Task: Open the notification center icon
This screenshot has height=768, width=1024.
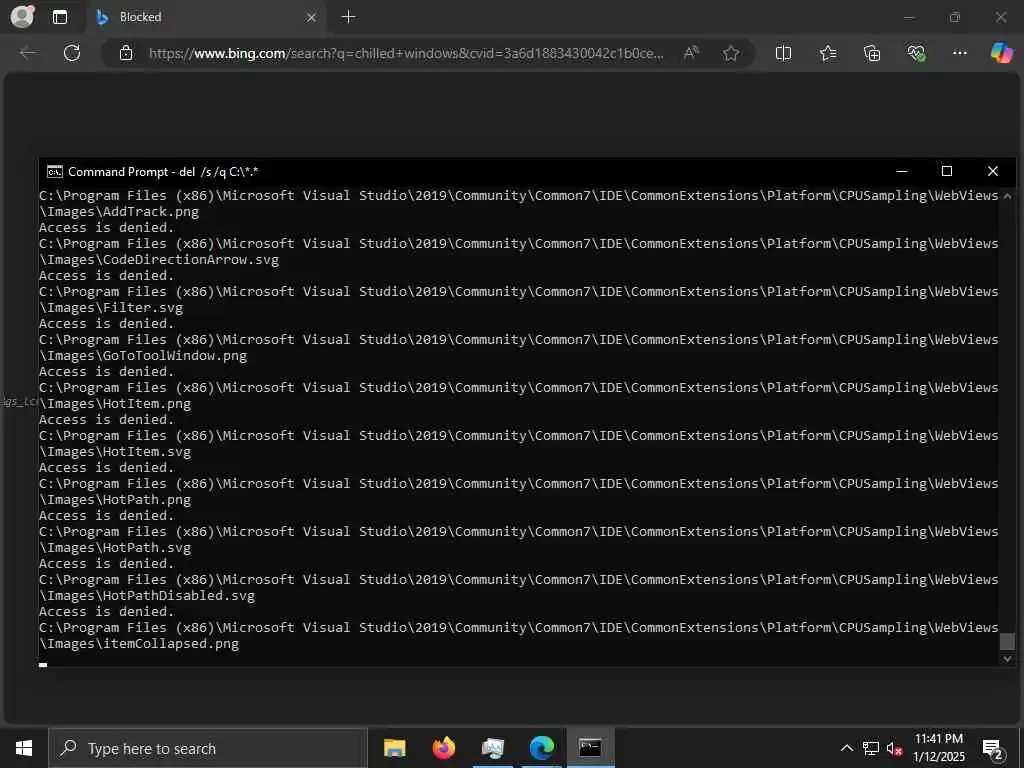Action: tap(993, 748)
